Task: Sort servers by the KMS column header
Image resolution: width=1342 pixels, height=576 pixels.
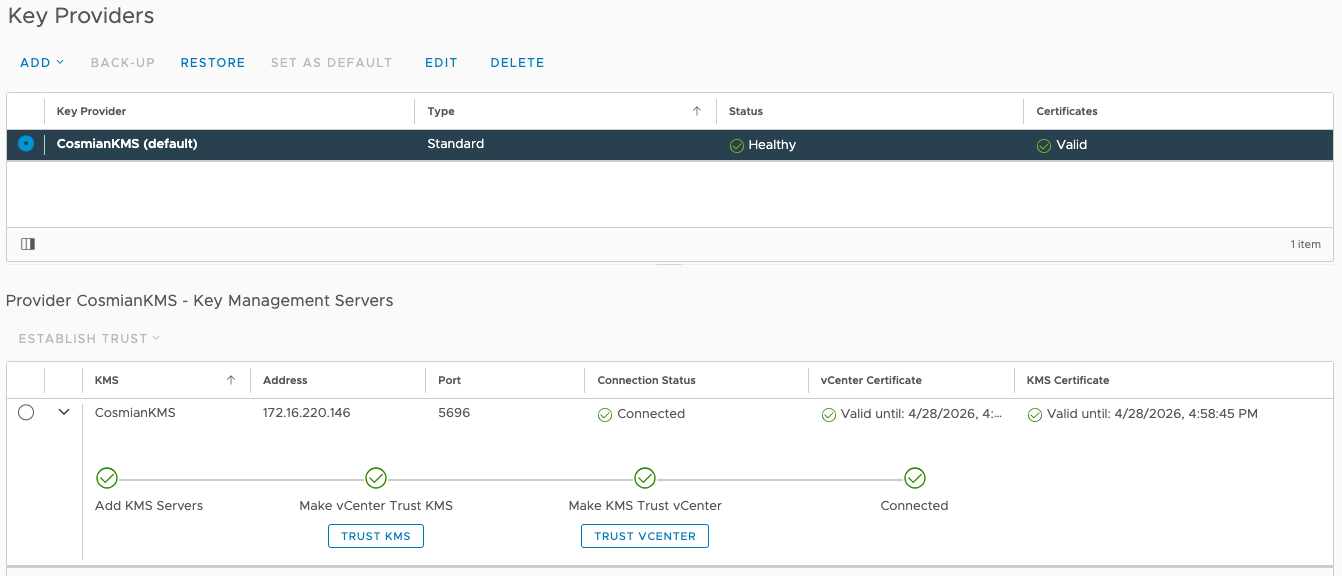Action: [x=107, y=380]
